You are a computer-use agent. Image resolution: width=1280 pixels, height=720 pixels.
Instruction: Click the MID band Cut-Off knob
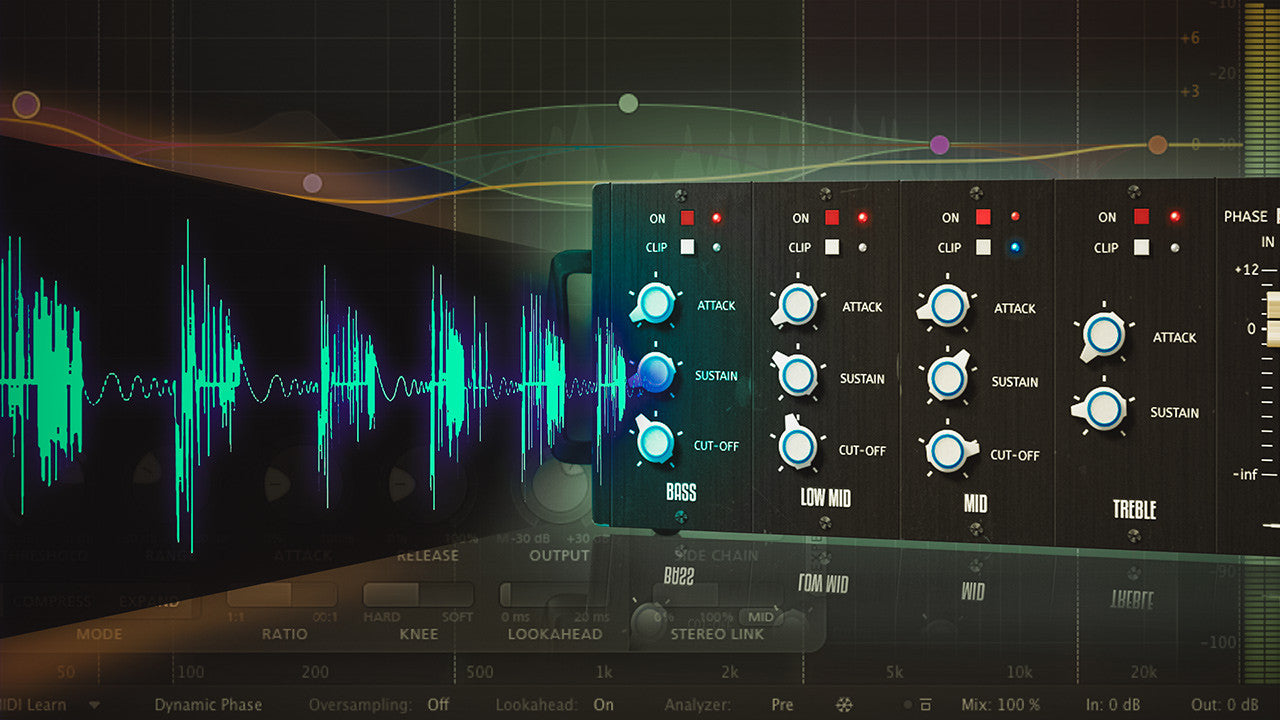click(x=946, y=452)
